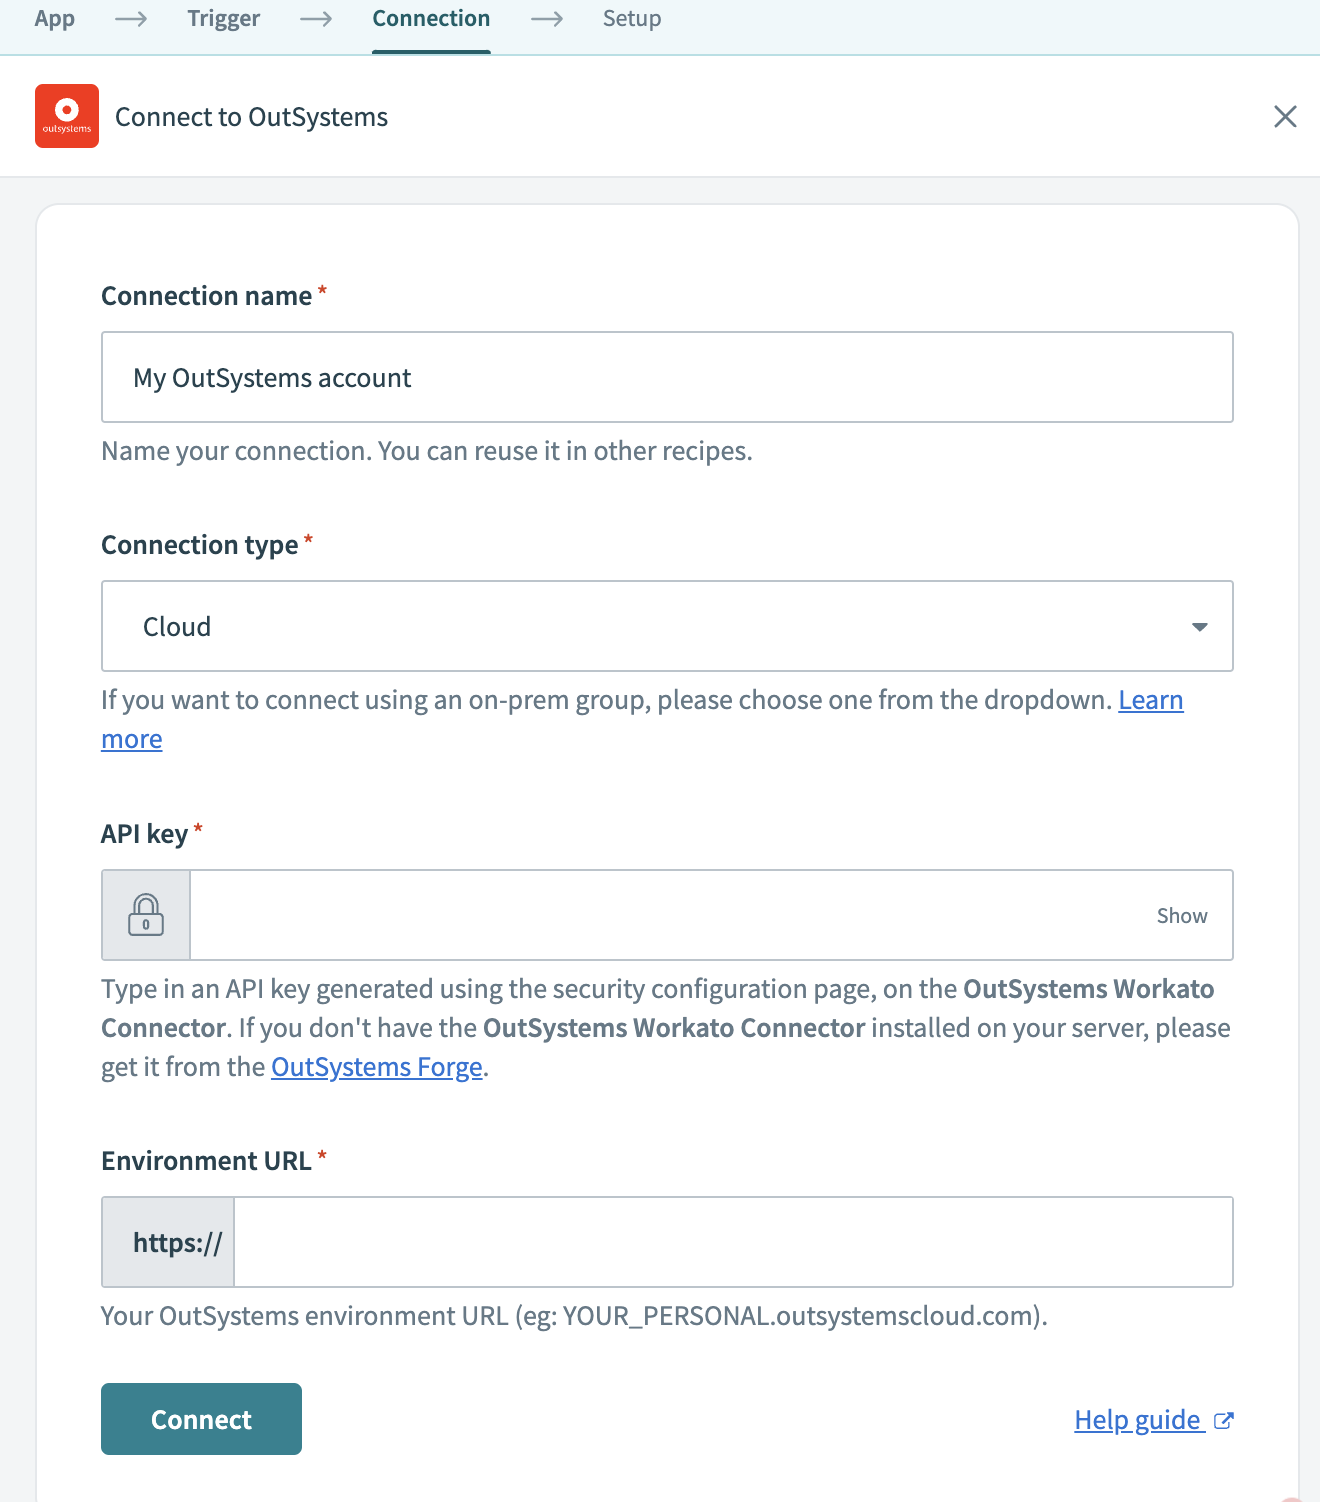The width and height of the screenshot is (1320, 1502).
Task: Open the Learn more link
Action: click(1150, 700)
